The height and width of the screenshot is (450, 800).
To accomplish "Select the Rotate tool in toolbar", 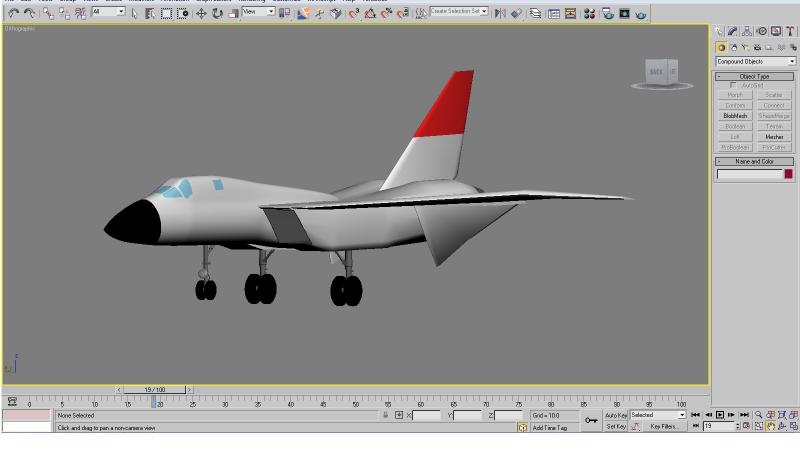I will pos(217,13).
